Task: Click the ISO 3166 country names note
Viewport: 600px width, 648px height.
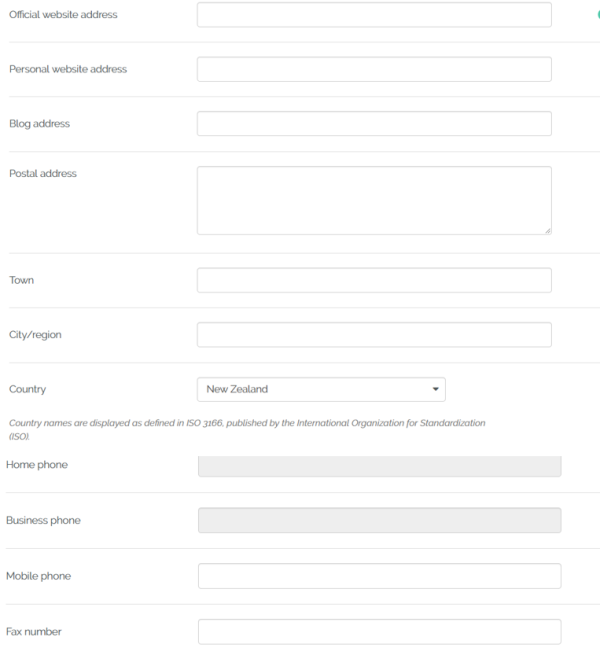Action: pyautogui.click(x=247, y=429)
